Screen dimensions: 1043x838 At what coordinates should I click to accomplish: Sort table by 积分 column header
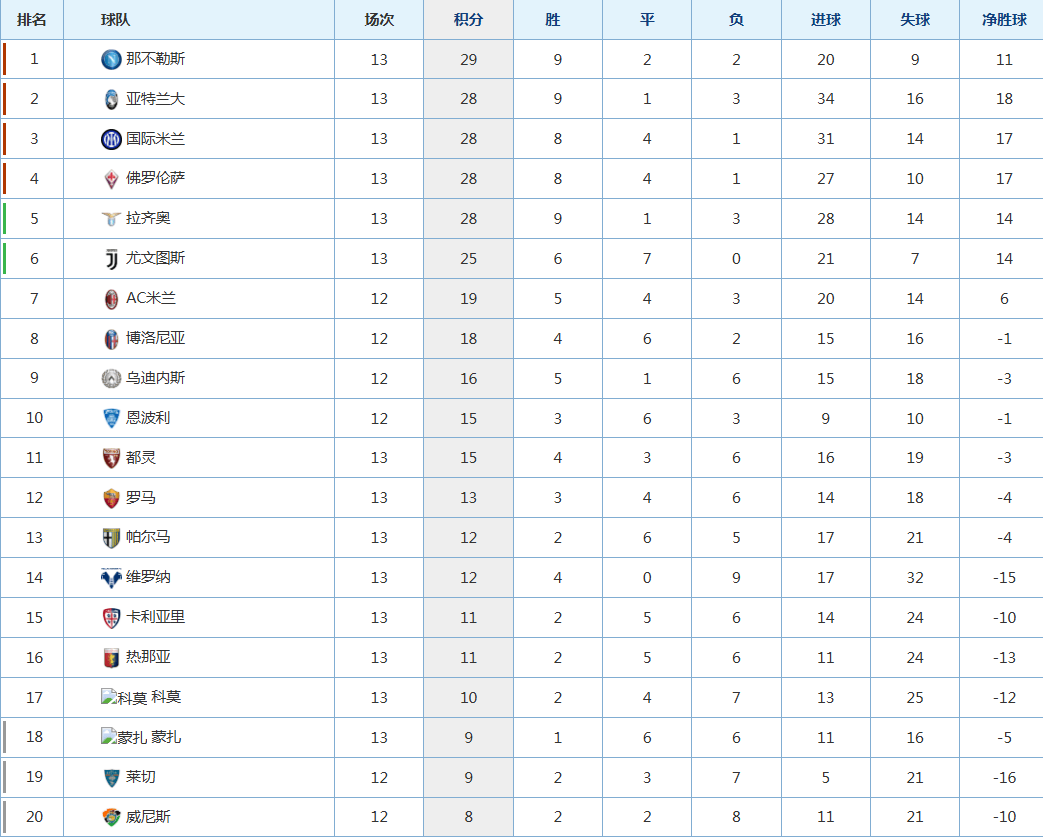468,20
